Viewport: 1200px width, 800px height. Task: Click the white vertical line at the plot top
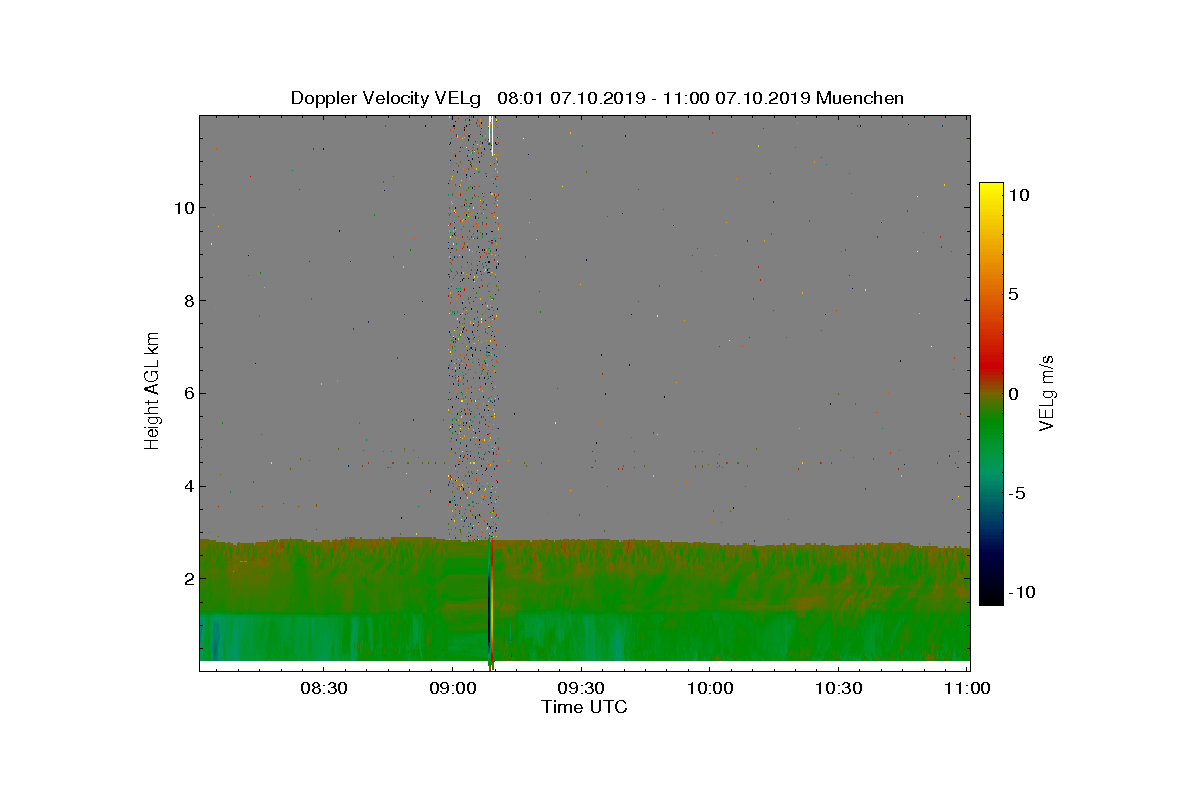tap(491, 135)
